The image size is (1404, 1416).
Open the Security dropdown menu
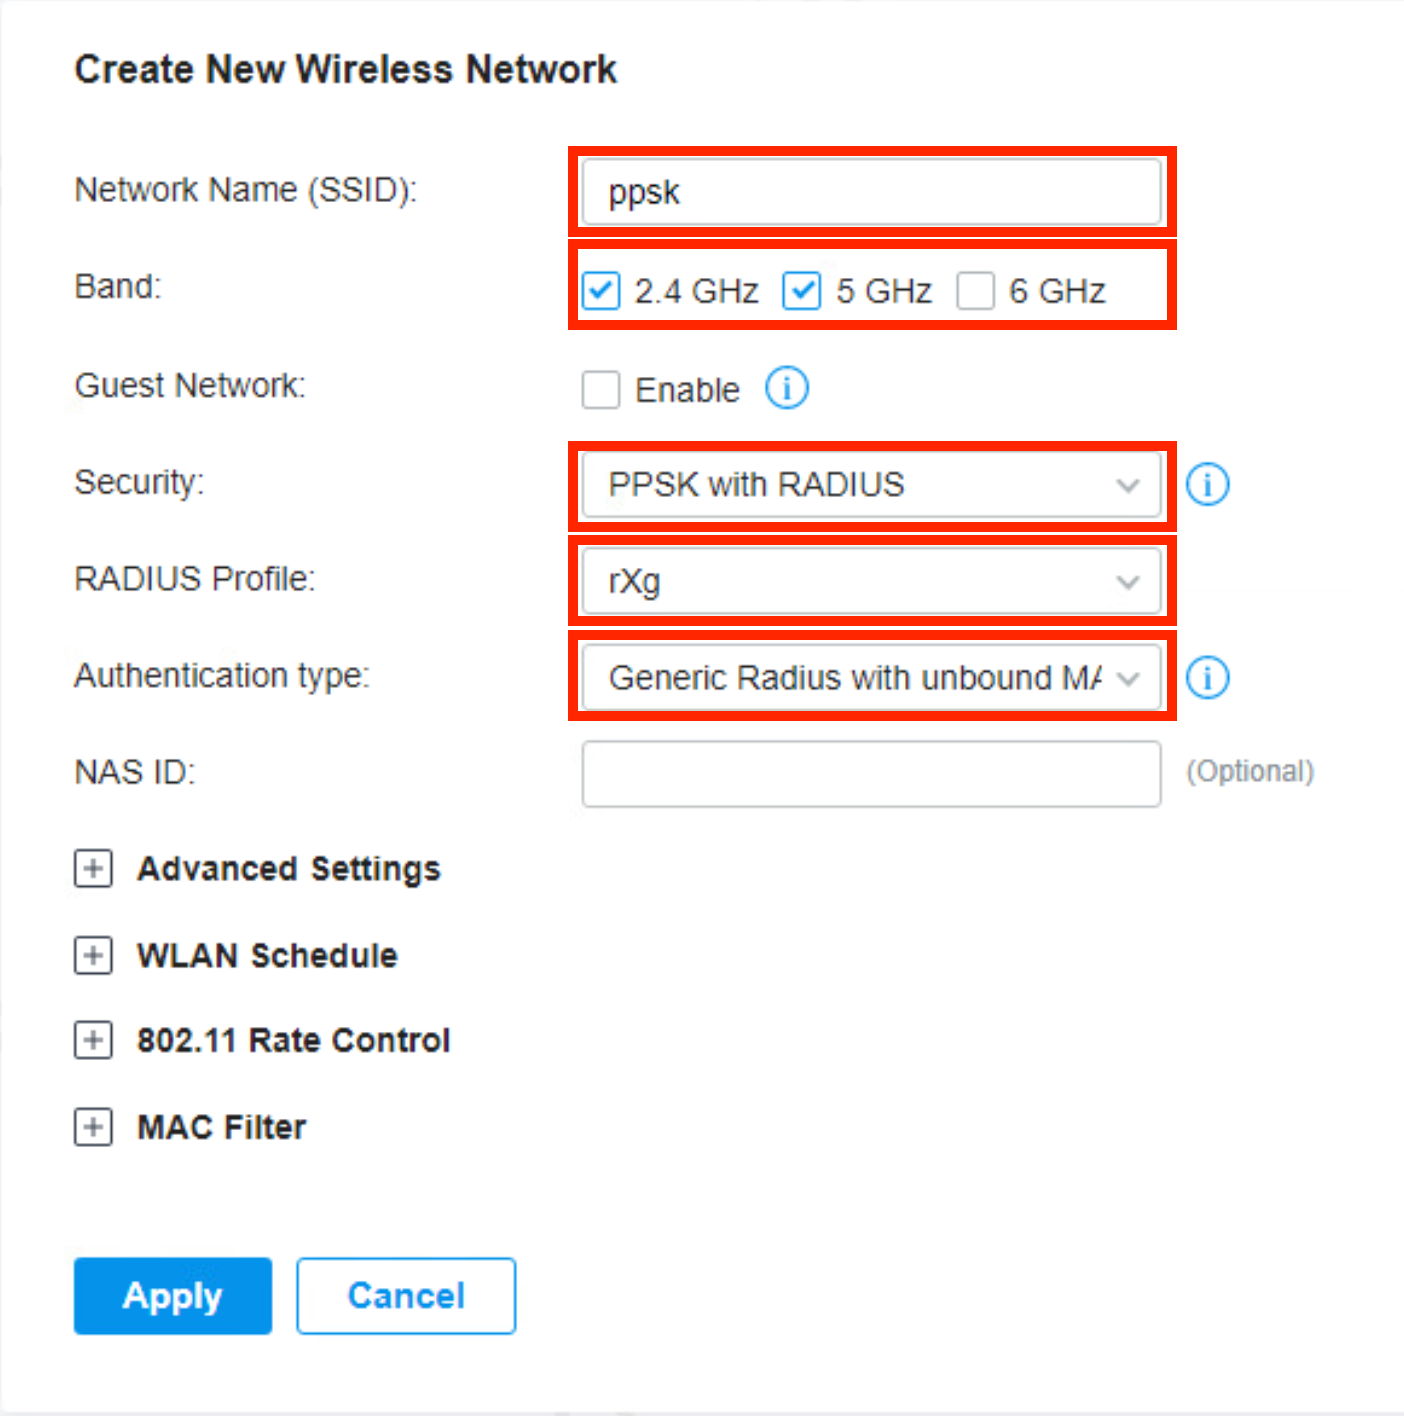point(870,485)
